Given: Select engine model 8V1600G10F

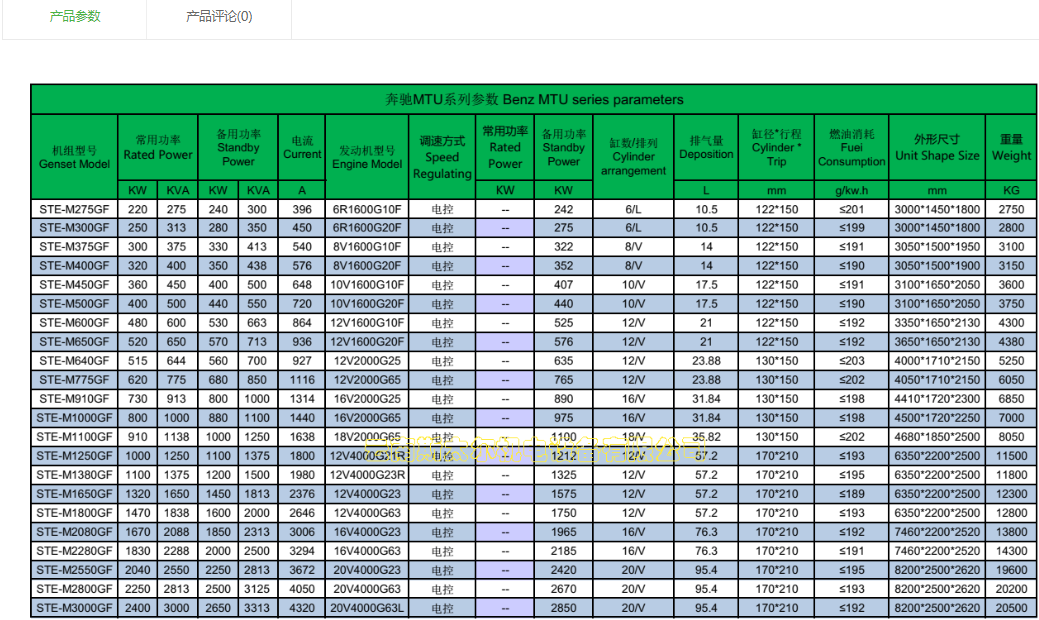Looking at the screenshot, I should click(367, 246).
